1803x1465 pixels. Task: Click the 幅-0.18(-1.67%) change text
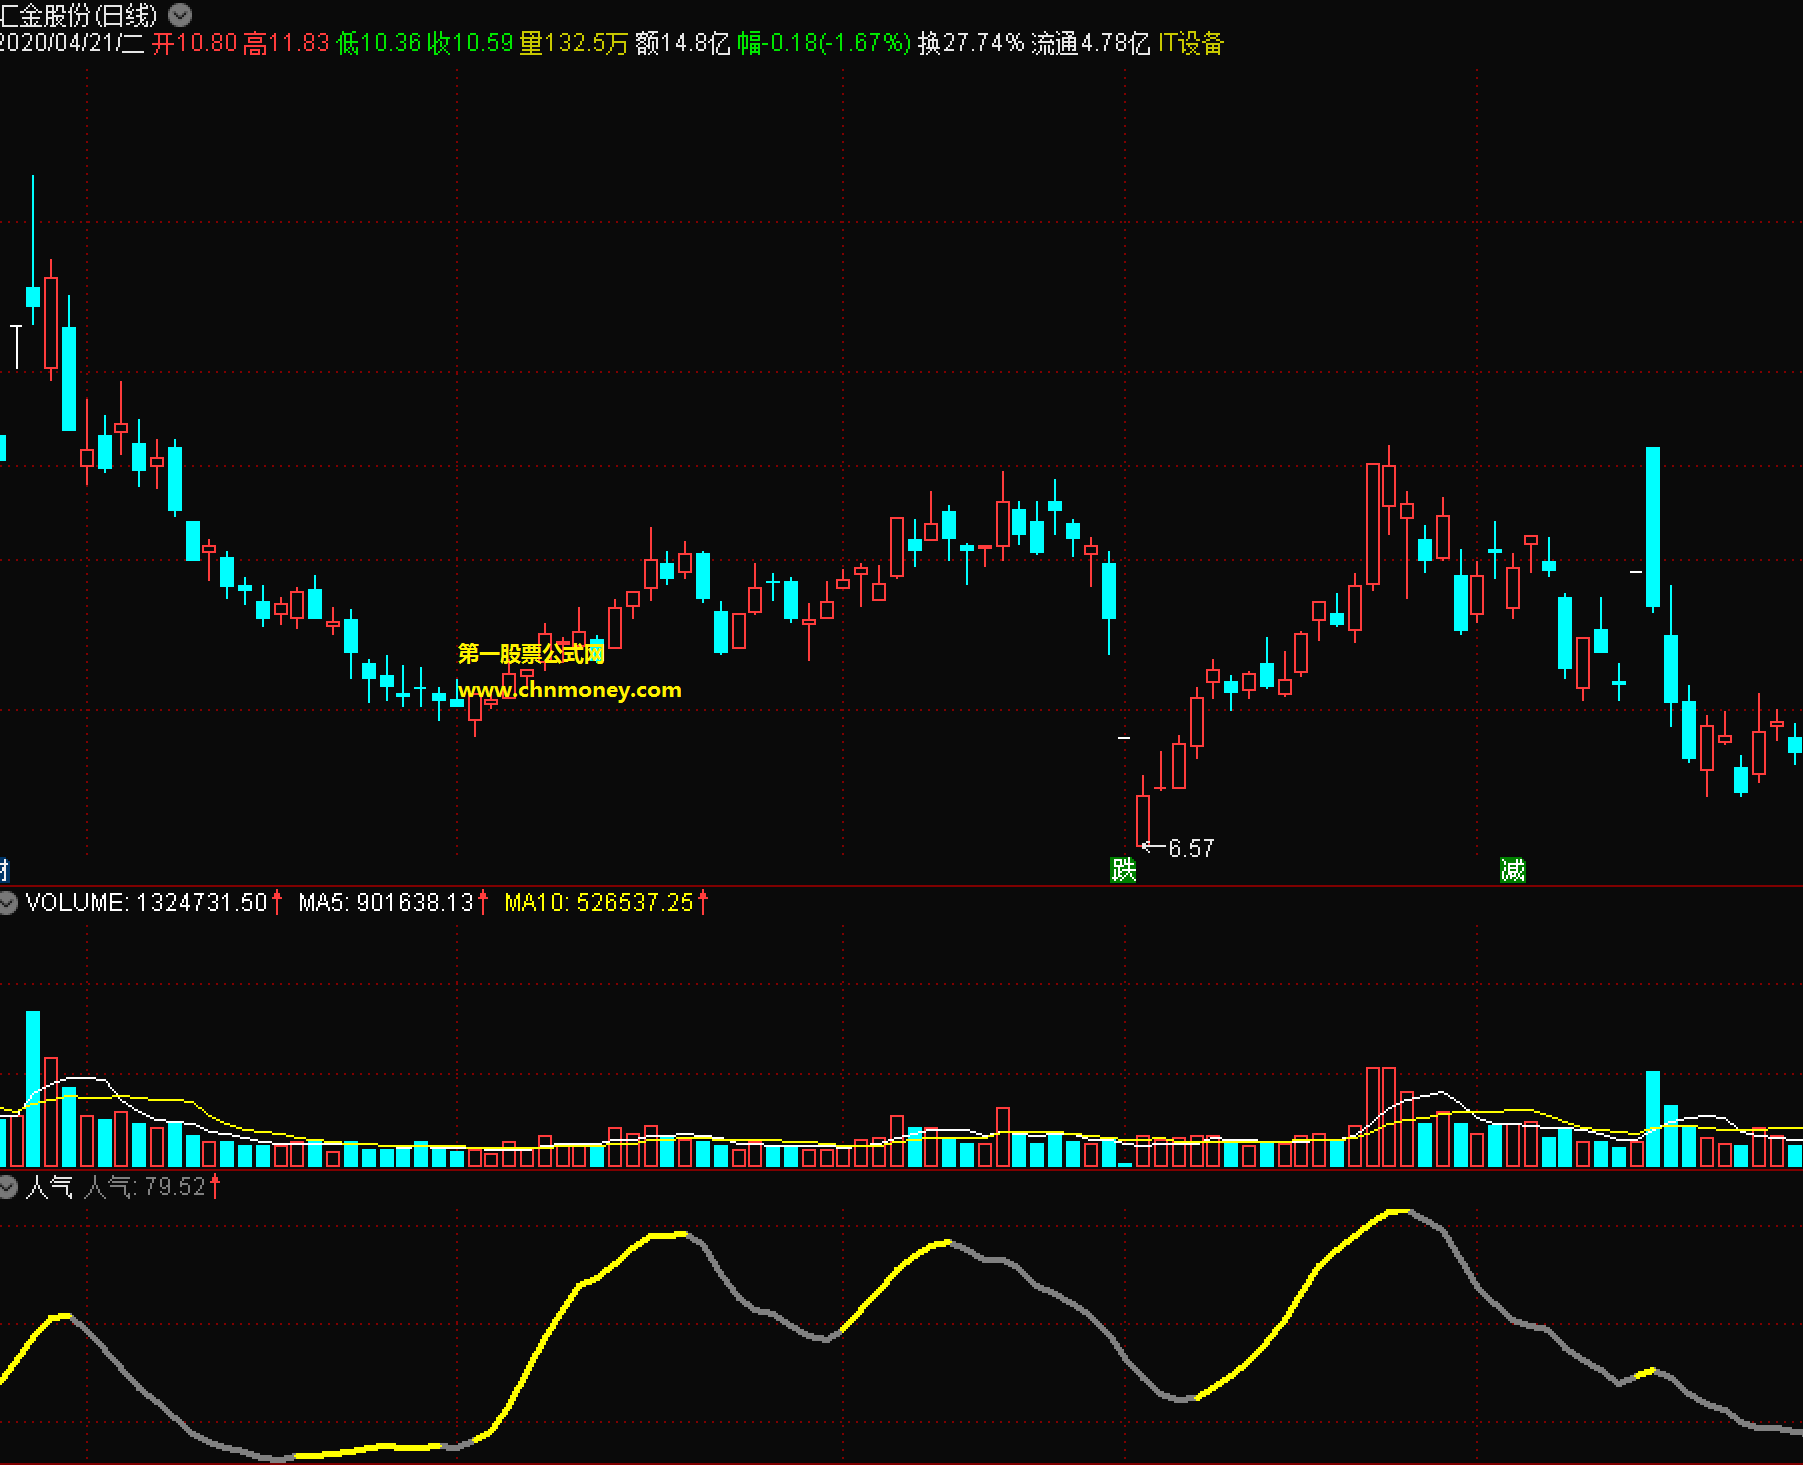(824, 43)
